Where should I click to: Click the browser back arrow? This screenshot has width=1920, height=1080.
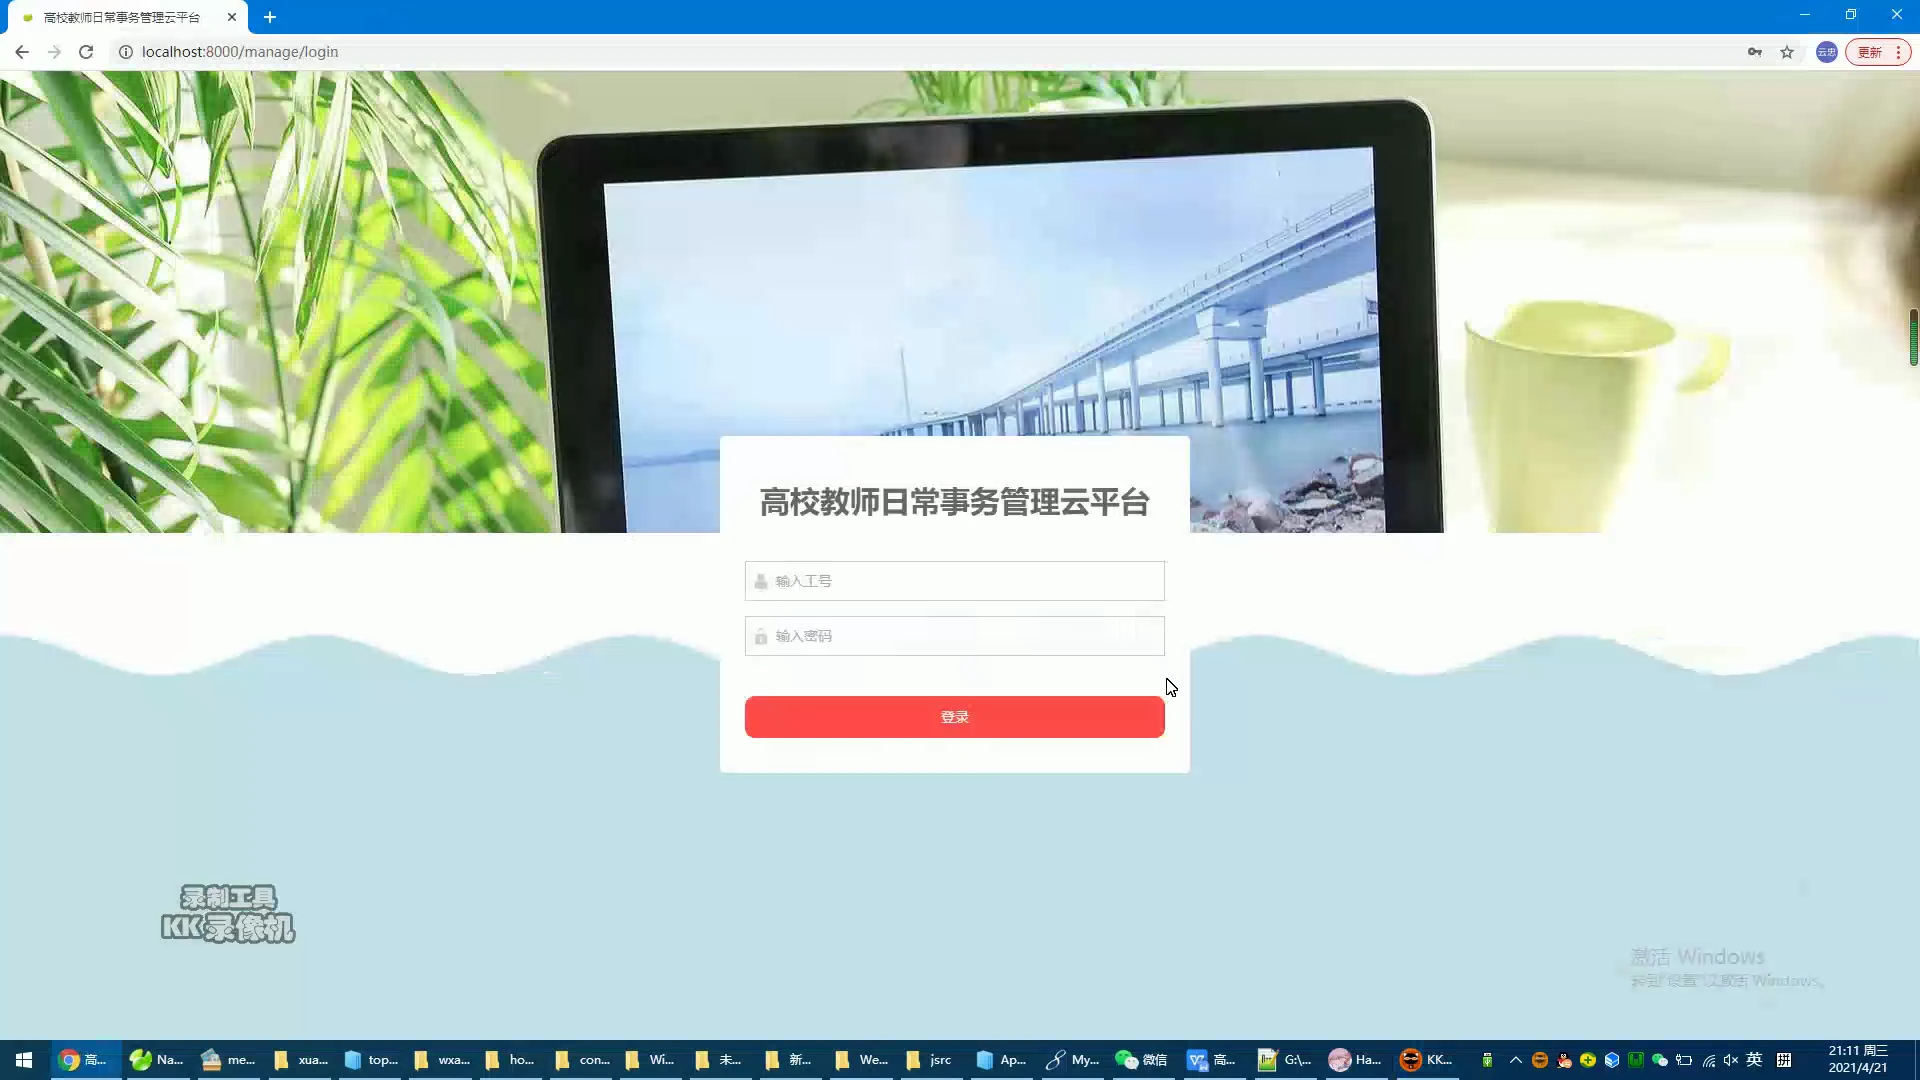click(x=22, y=52)
